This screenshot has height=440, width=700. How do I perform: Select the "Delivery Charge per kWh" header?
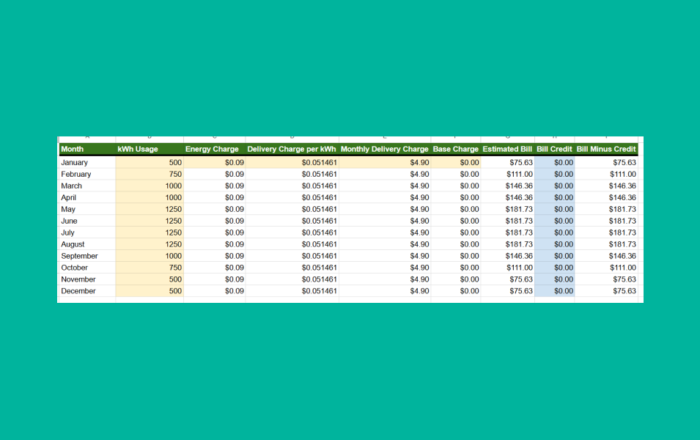[292, 149]
